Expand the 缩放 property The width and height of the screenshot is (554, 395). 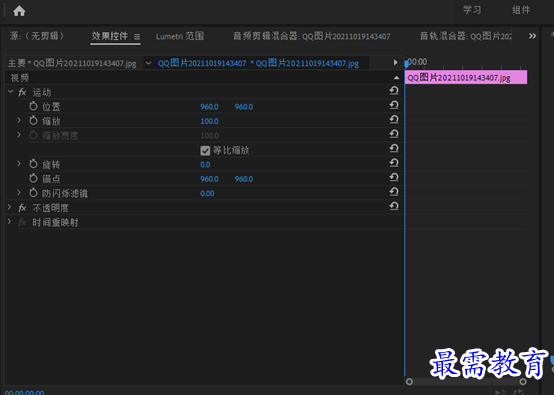tap(19, 120)
